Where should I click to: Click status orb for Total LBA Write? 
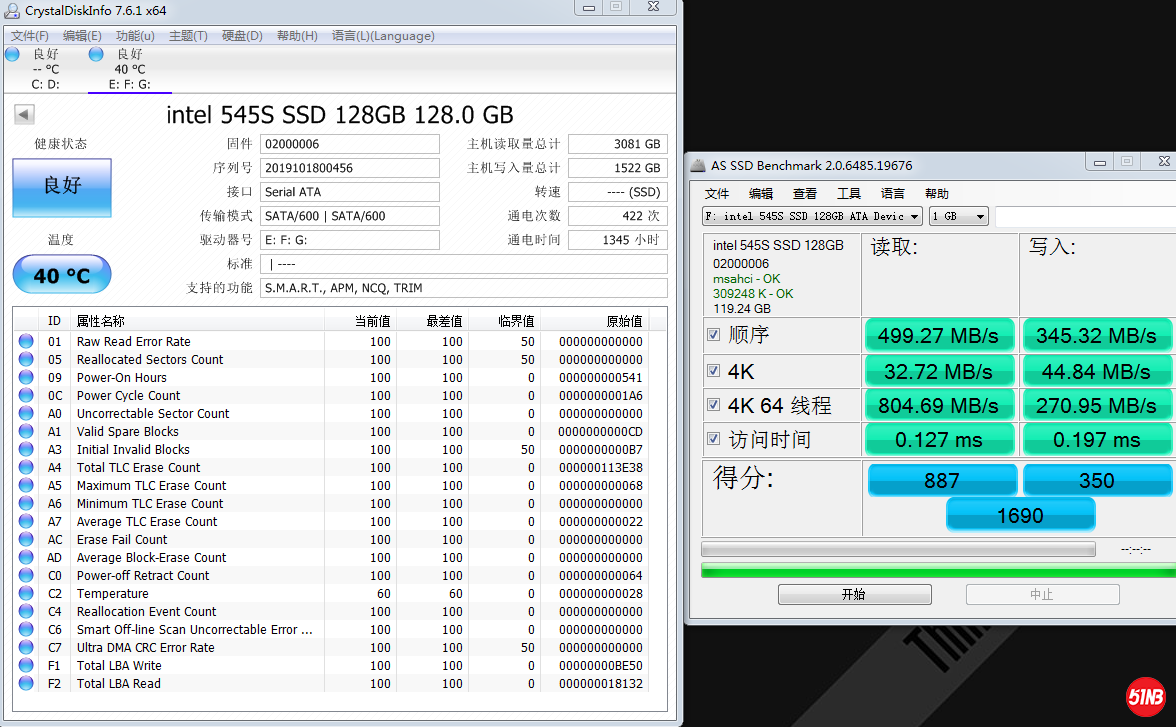[x=26, y=665]
